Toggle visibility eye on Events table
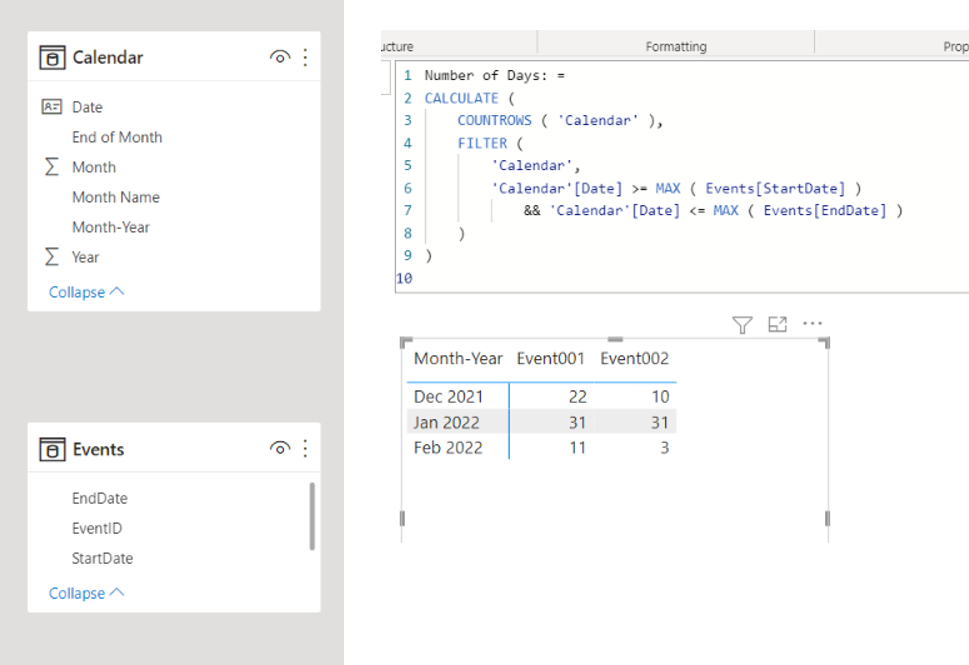The height and width of the screenshot is (665, 969). (x=280, y=448)
